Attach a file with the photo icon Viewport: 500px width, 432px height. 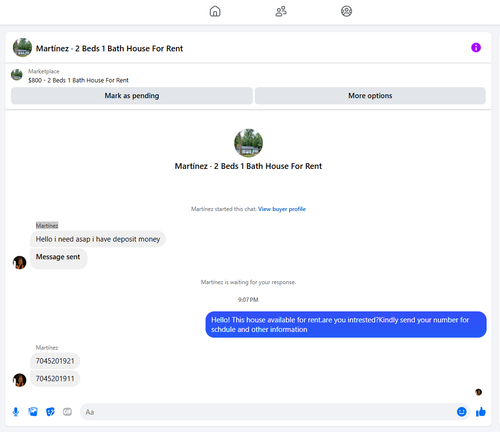pos(33,412)
